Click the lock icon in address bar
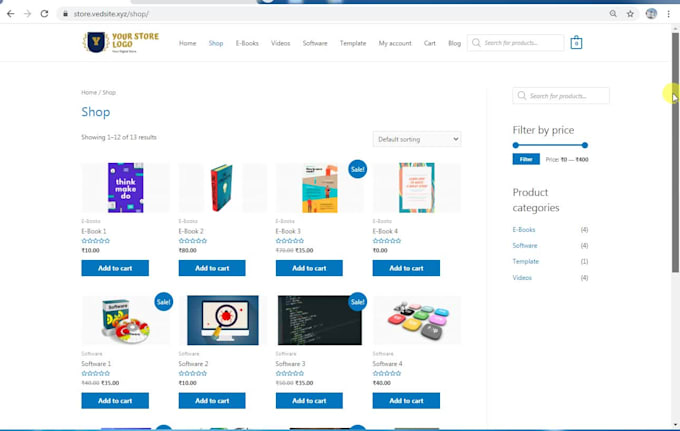The image size is (680, 431). pyautogui.click(x=65, y=14)
